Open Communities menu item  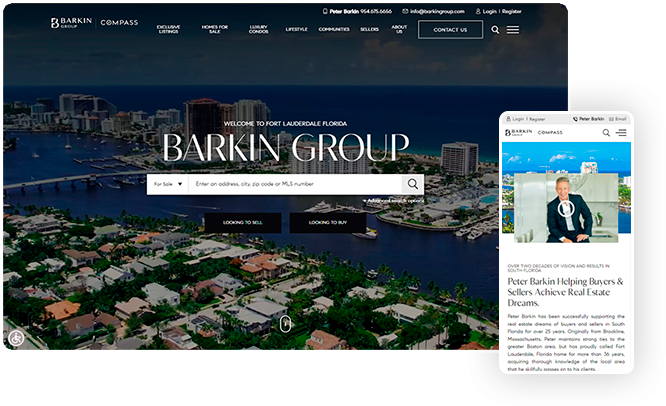(334, 29)
